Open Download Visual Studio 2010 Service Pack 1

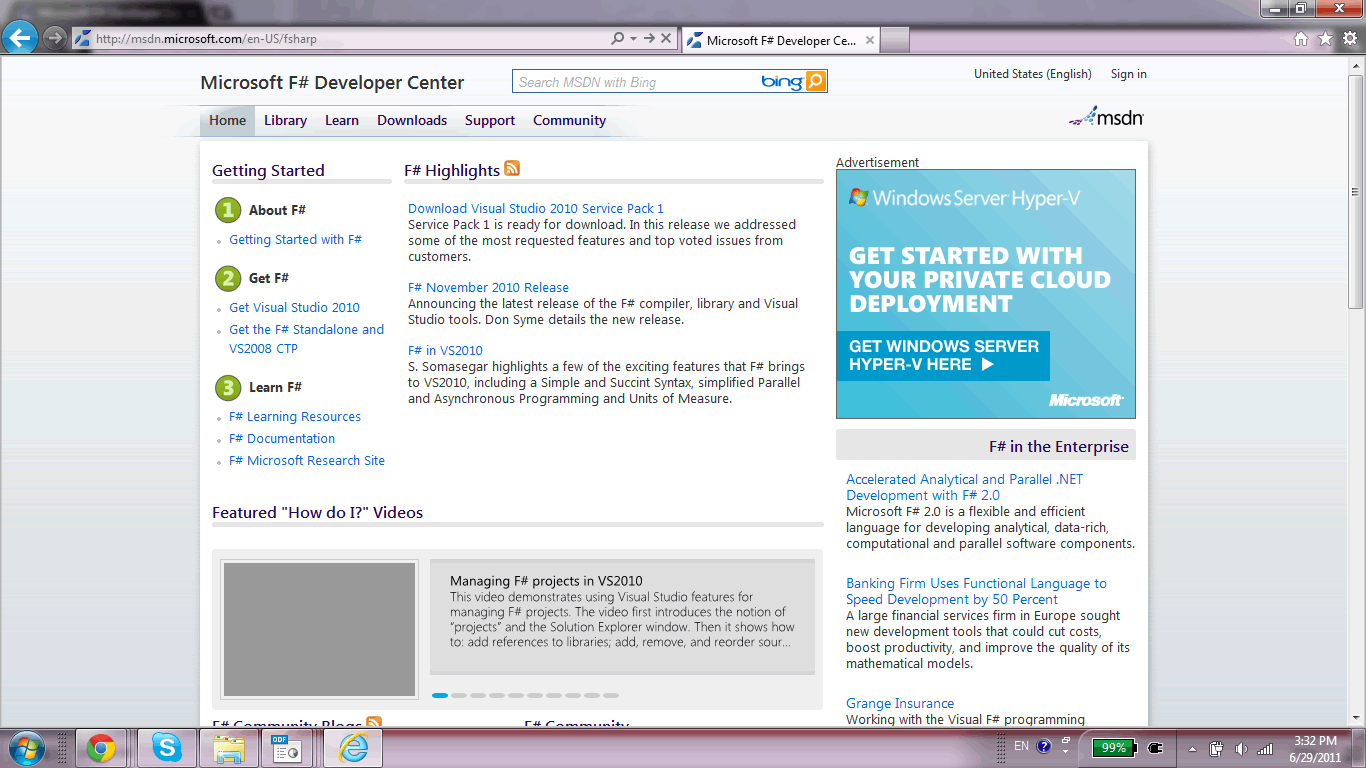click(536, 209)
